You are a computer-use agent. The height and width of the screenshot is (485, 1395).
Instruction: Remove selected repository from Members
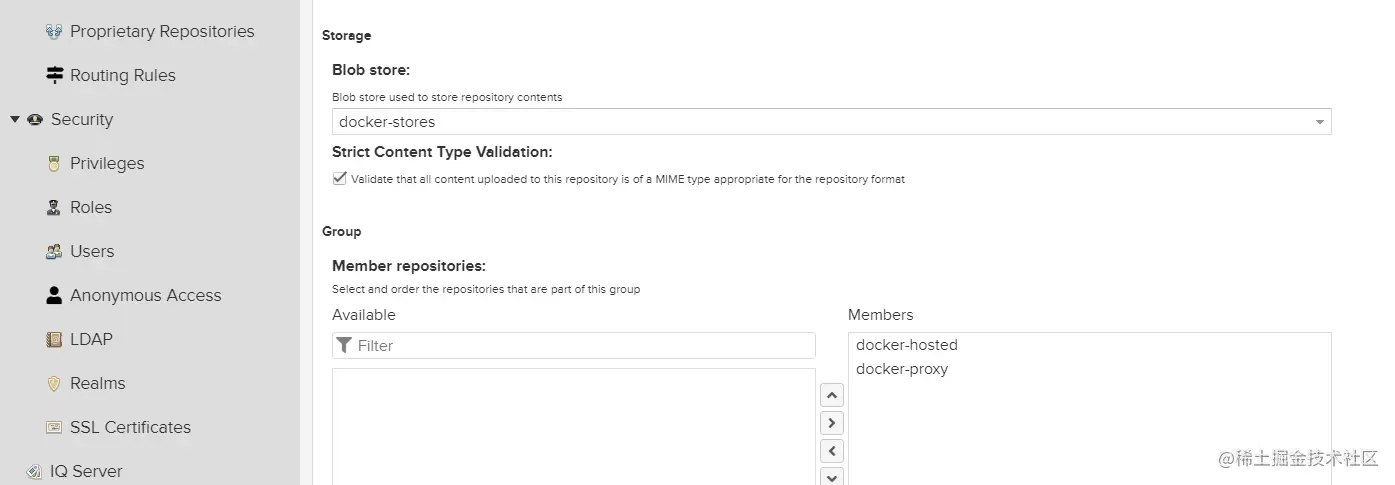[831, 451]
